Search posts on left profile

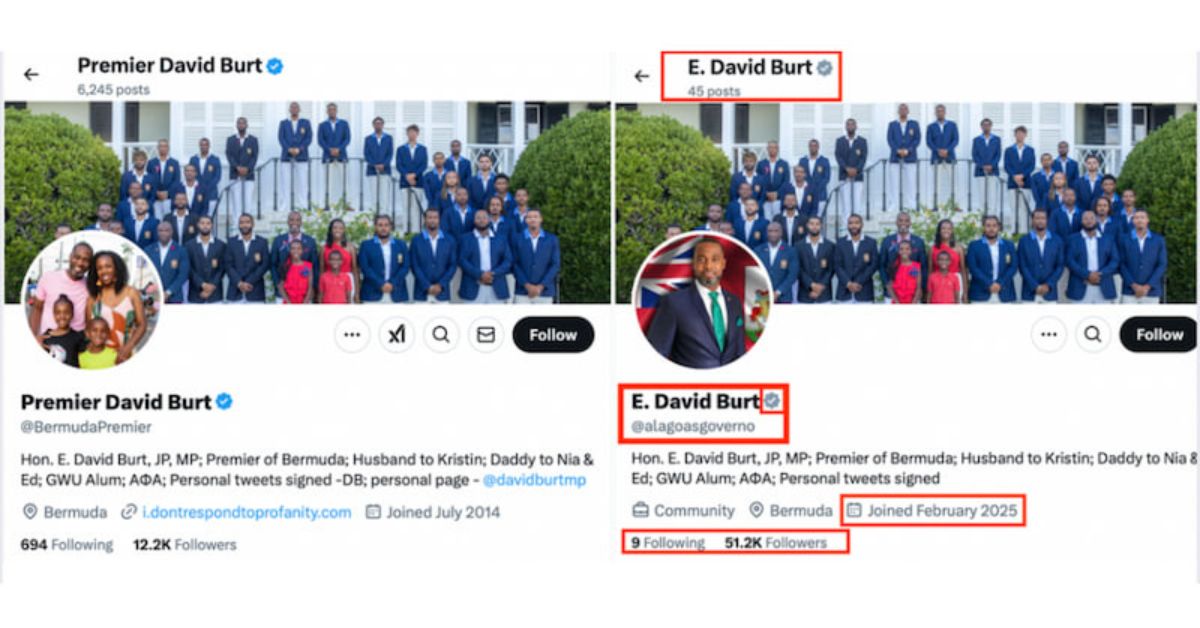click(441, 335)
